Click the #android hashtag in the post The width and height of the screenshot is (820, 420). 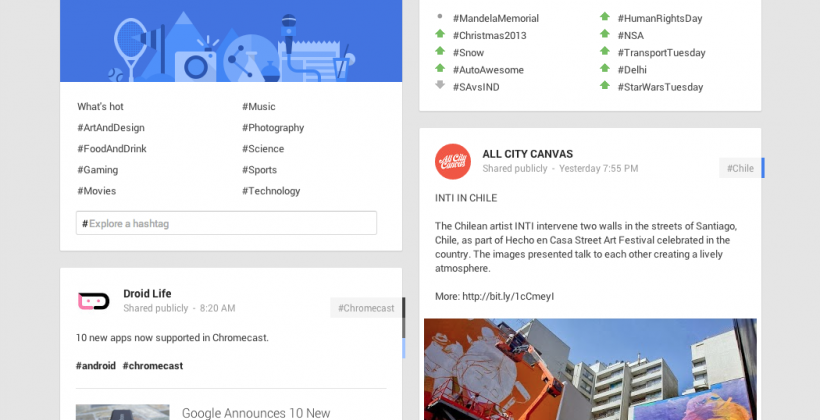tap(96, 366)
